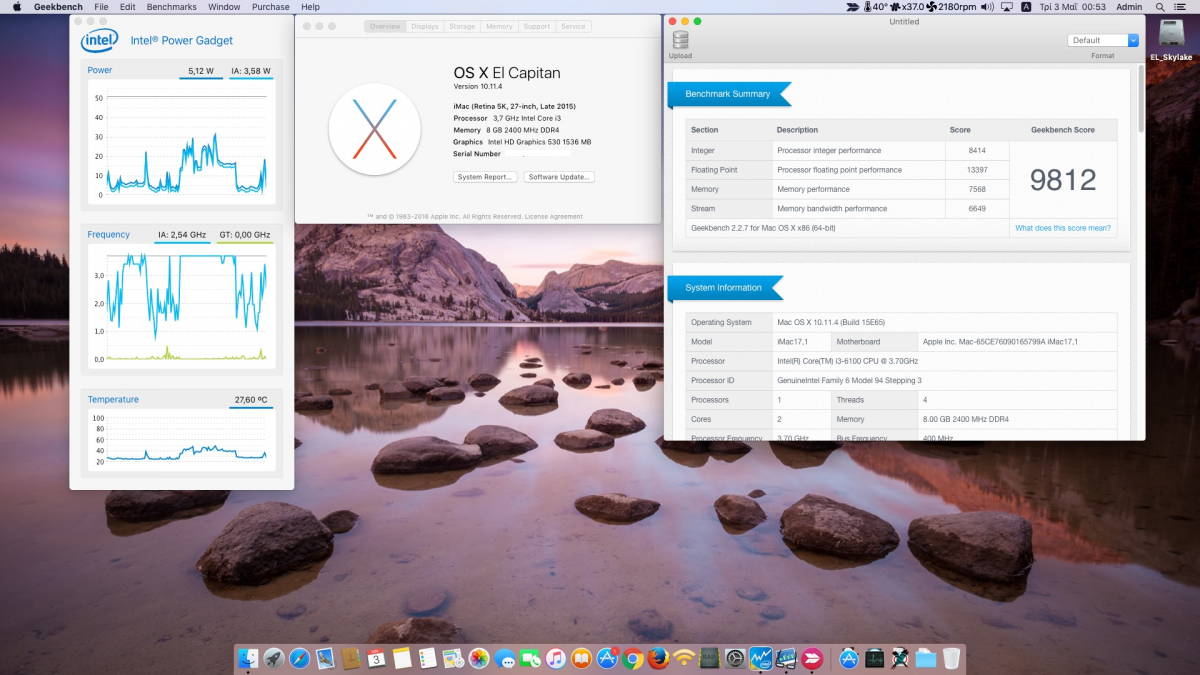1200x675 pixels.
Task: Open the Geekbench application menu
Action: [58, 7]
